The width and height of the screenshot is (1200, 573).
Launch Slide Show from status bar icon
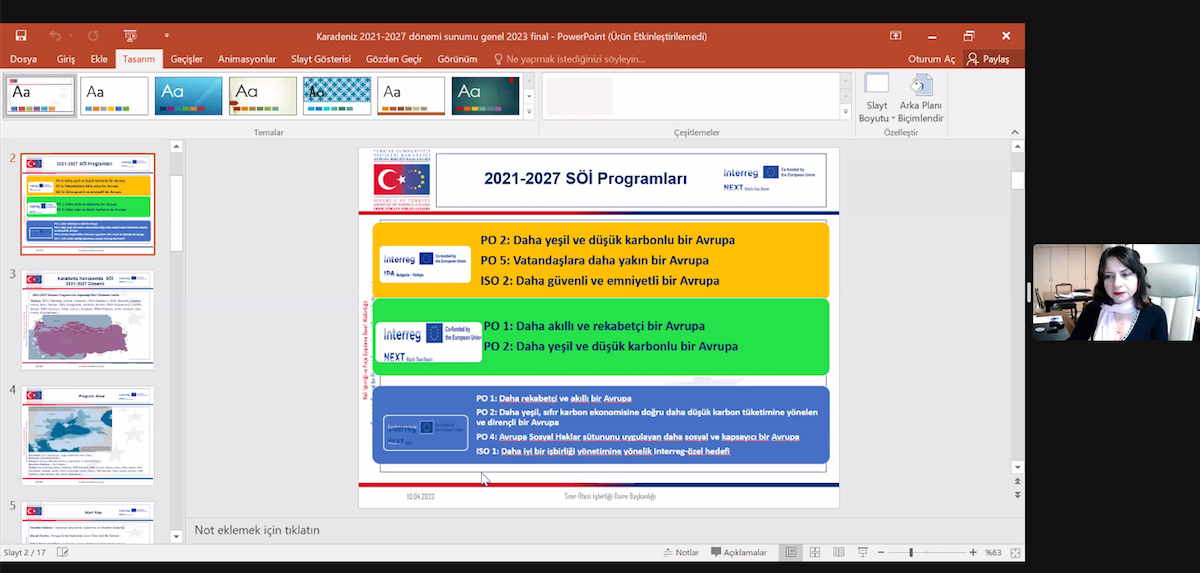pos(863,552)
